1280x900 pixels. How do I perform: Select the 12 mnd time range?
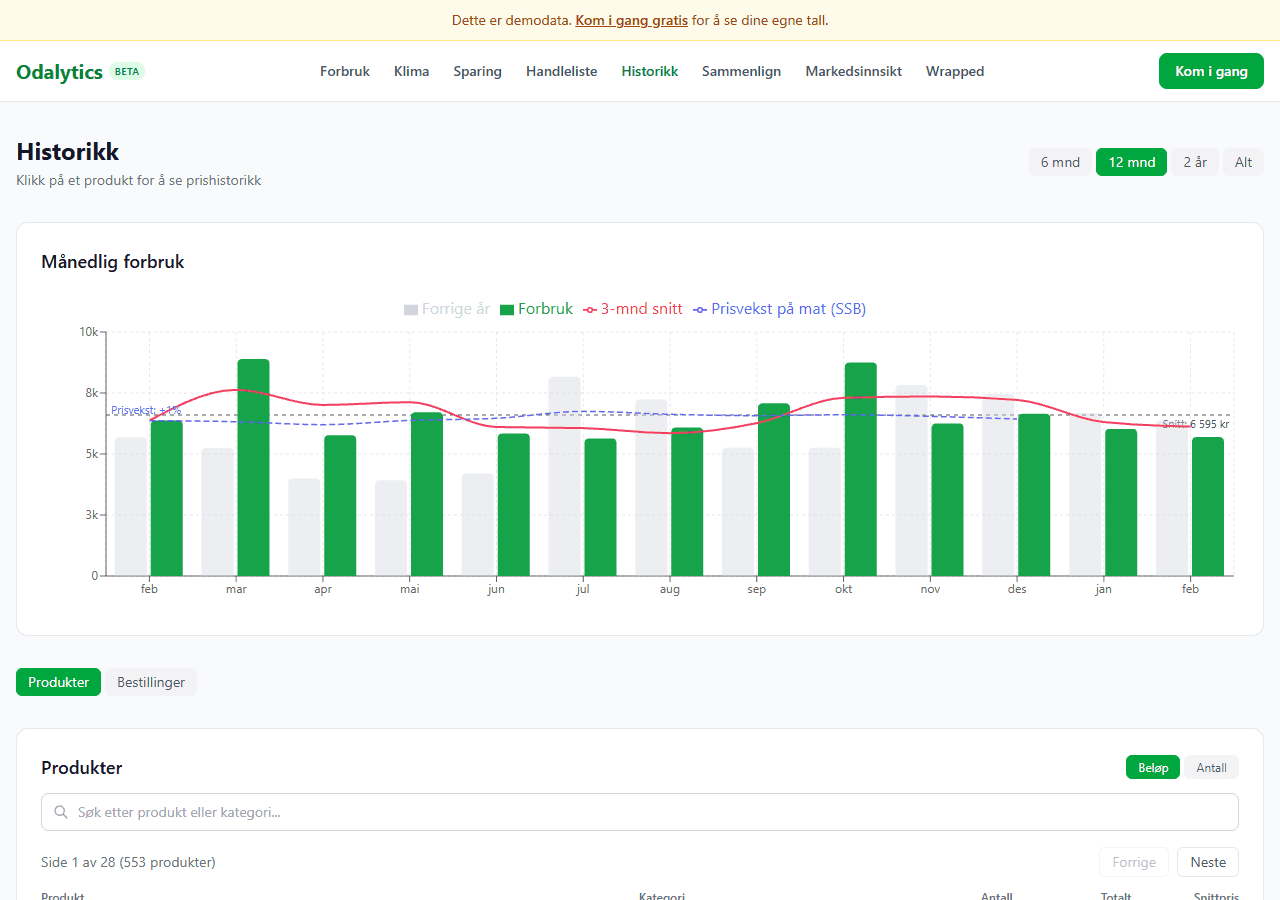click(1131, 162)
